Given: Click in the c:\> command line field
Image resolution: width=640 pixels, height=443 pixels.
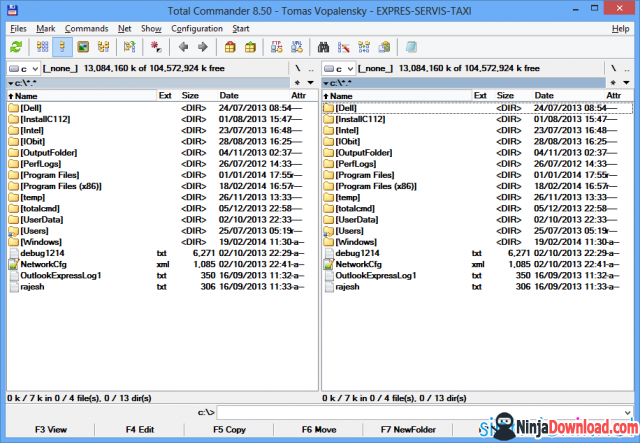Looking at the screenshot, I should pyautogui.click(x=424, y=412).
